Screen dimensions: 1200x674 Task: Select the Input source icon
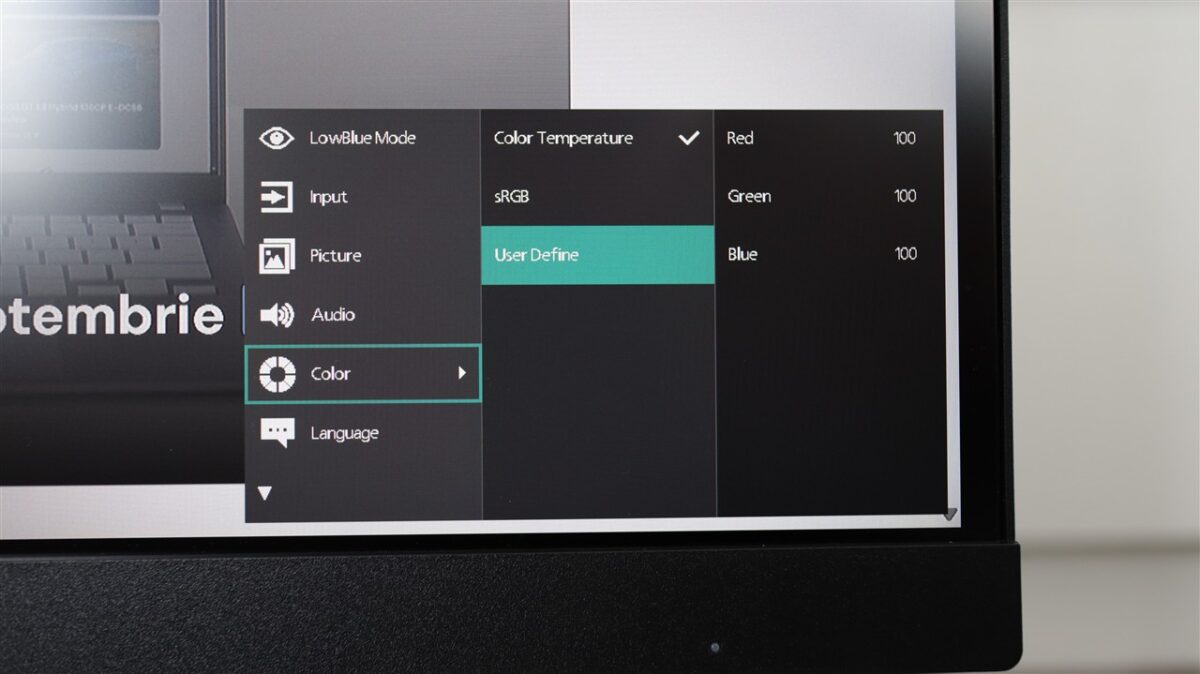pyautogui.click(x=276, y=197)
